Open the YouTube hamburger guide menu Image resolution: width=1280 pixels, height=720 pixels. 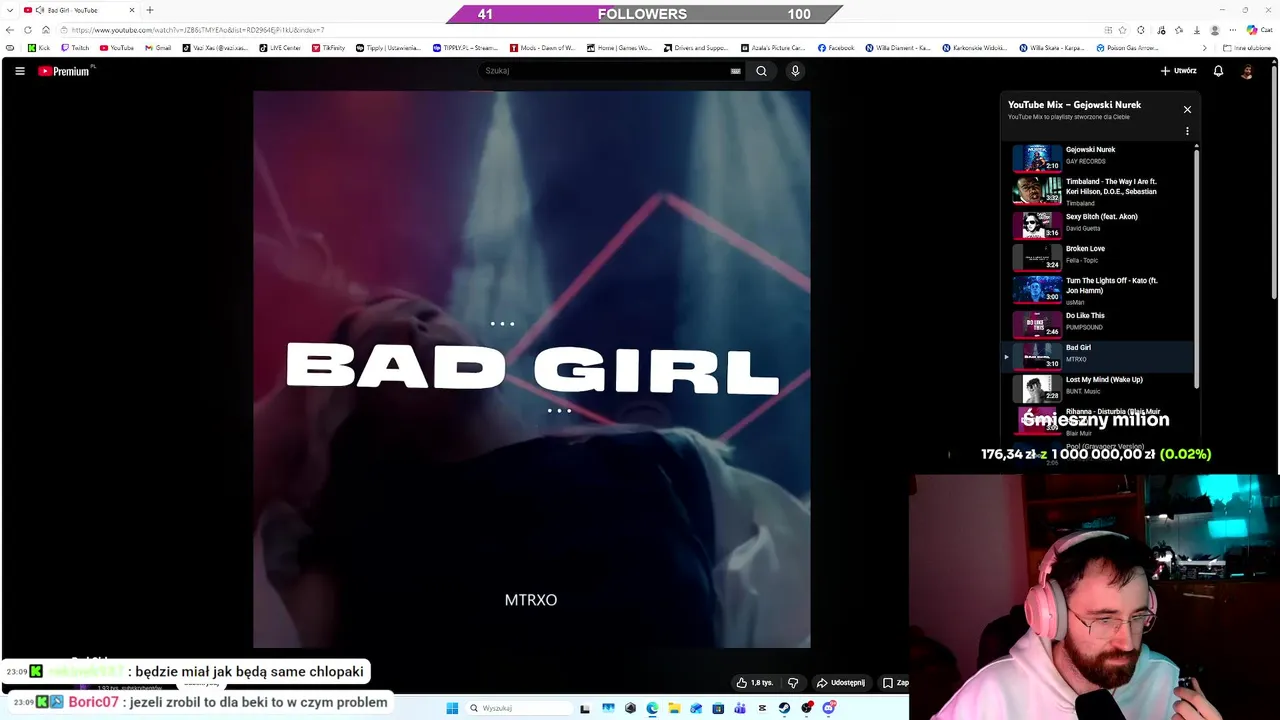tap(19, 71)
